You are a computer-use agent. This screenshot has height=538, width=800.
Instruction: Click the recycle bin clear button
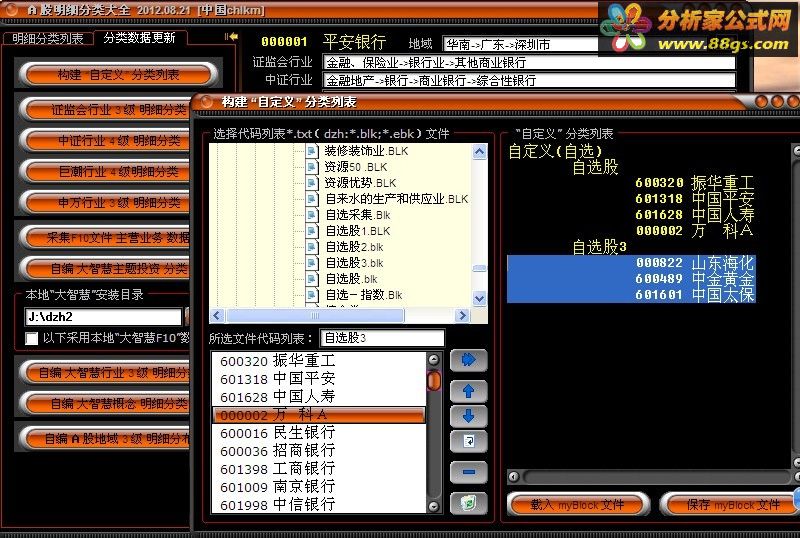click(x=468, y=504)
